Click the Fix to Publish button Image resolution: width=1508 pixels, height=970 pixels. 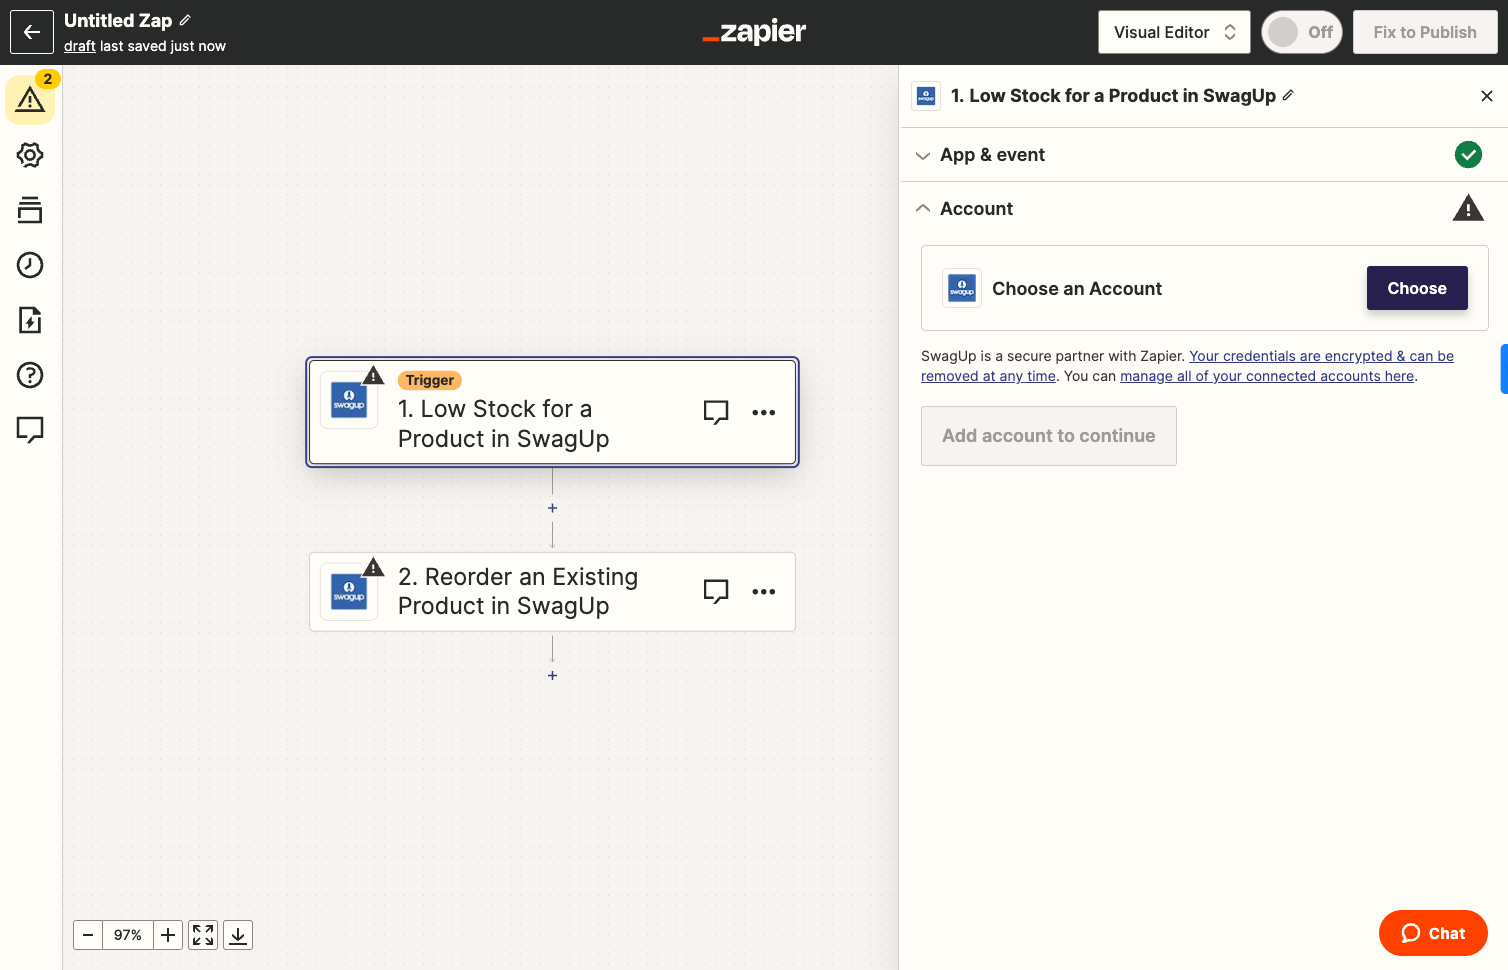[1425, 32]
